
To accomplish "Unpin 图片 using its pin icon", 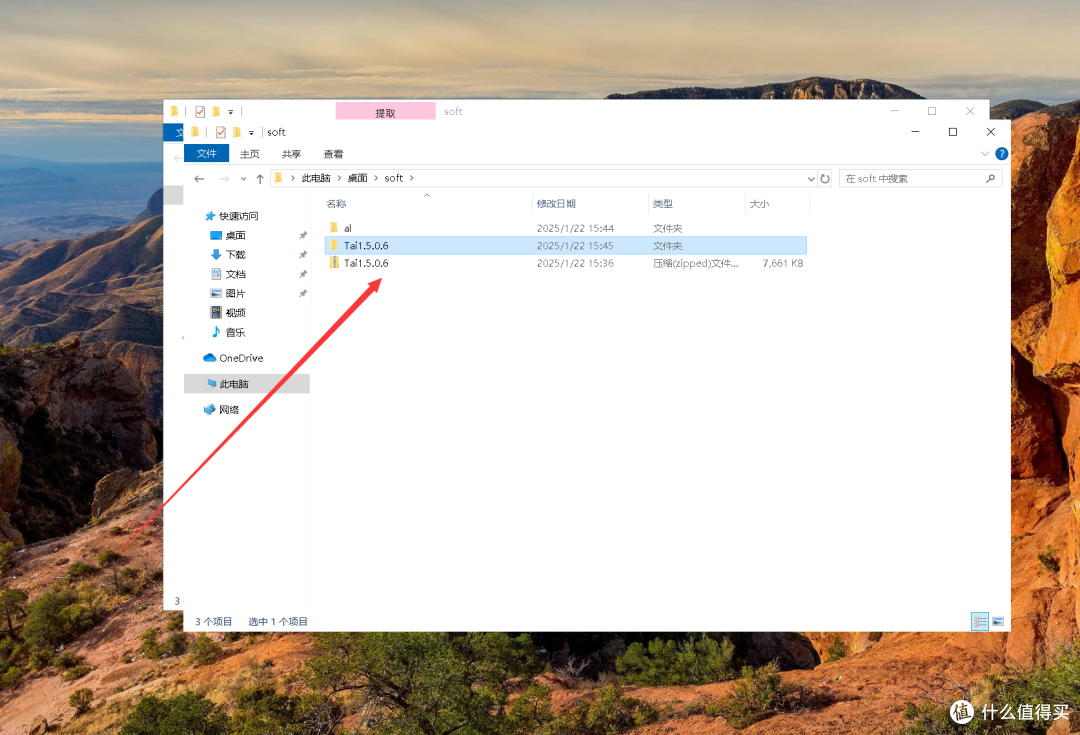I will click(x=302, y=293).
